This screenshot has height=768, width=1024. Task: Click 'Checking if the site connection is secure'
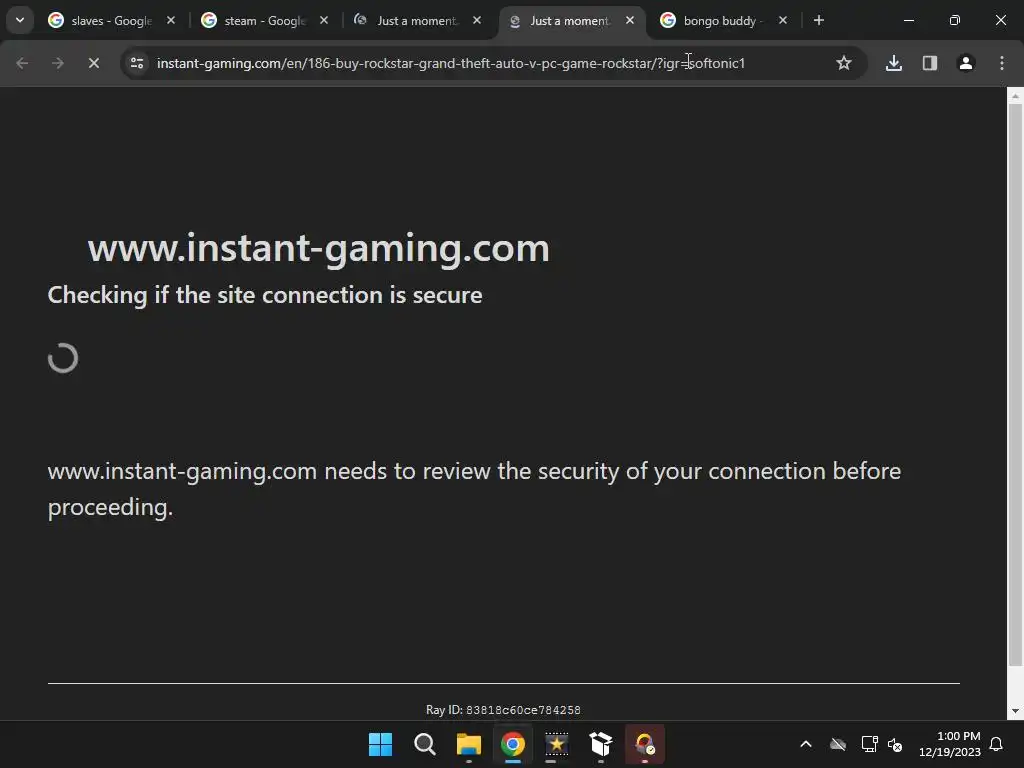click(x=265, y=295)
